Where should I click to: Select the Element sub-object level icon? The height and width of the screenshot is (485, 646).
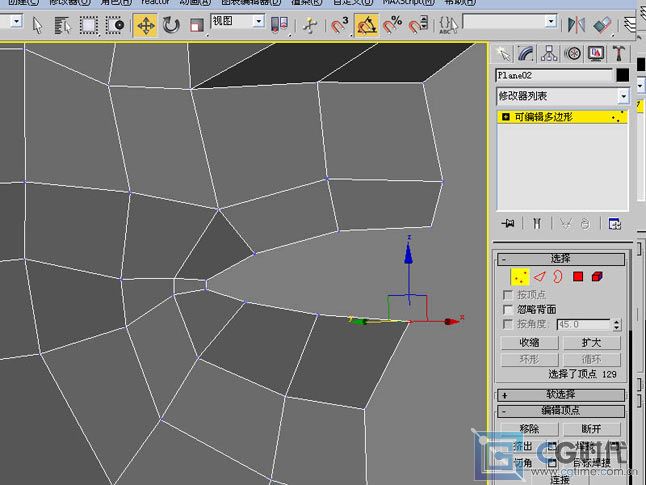[597, 276]
